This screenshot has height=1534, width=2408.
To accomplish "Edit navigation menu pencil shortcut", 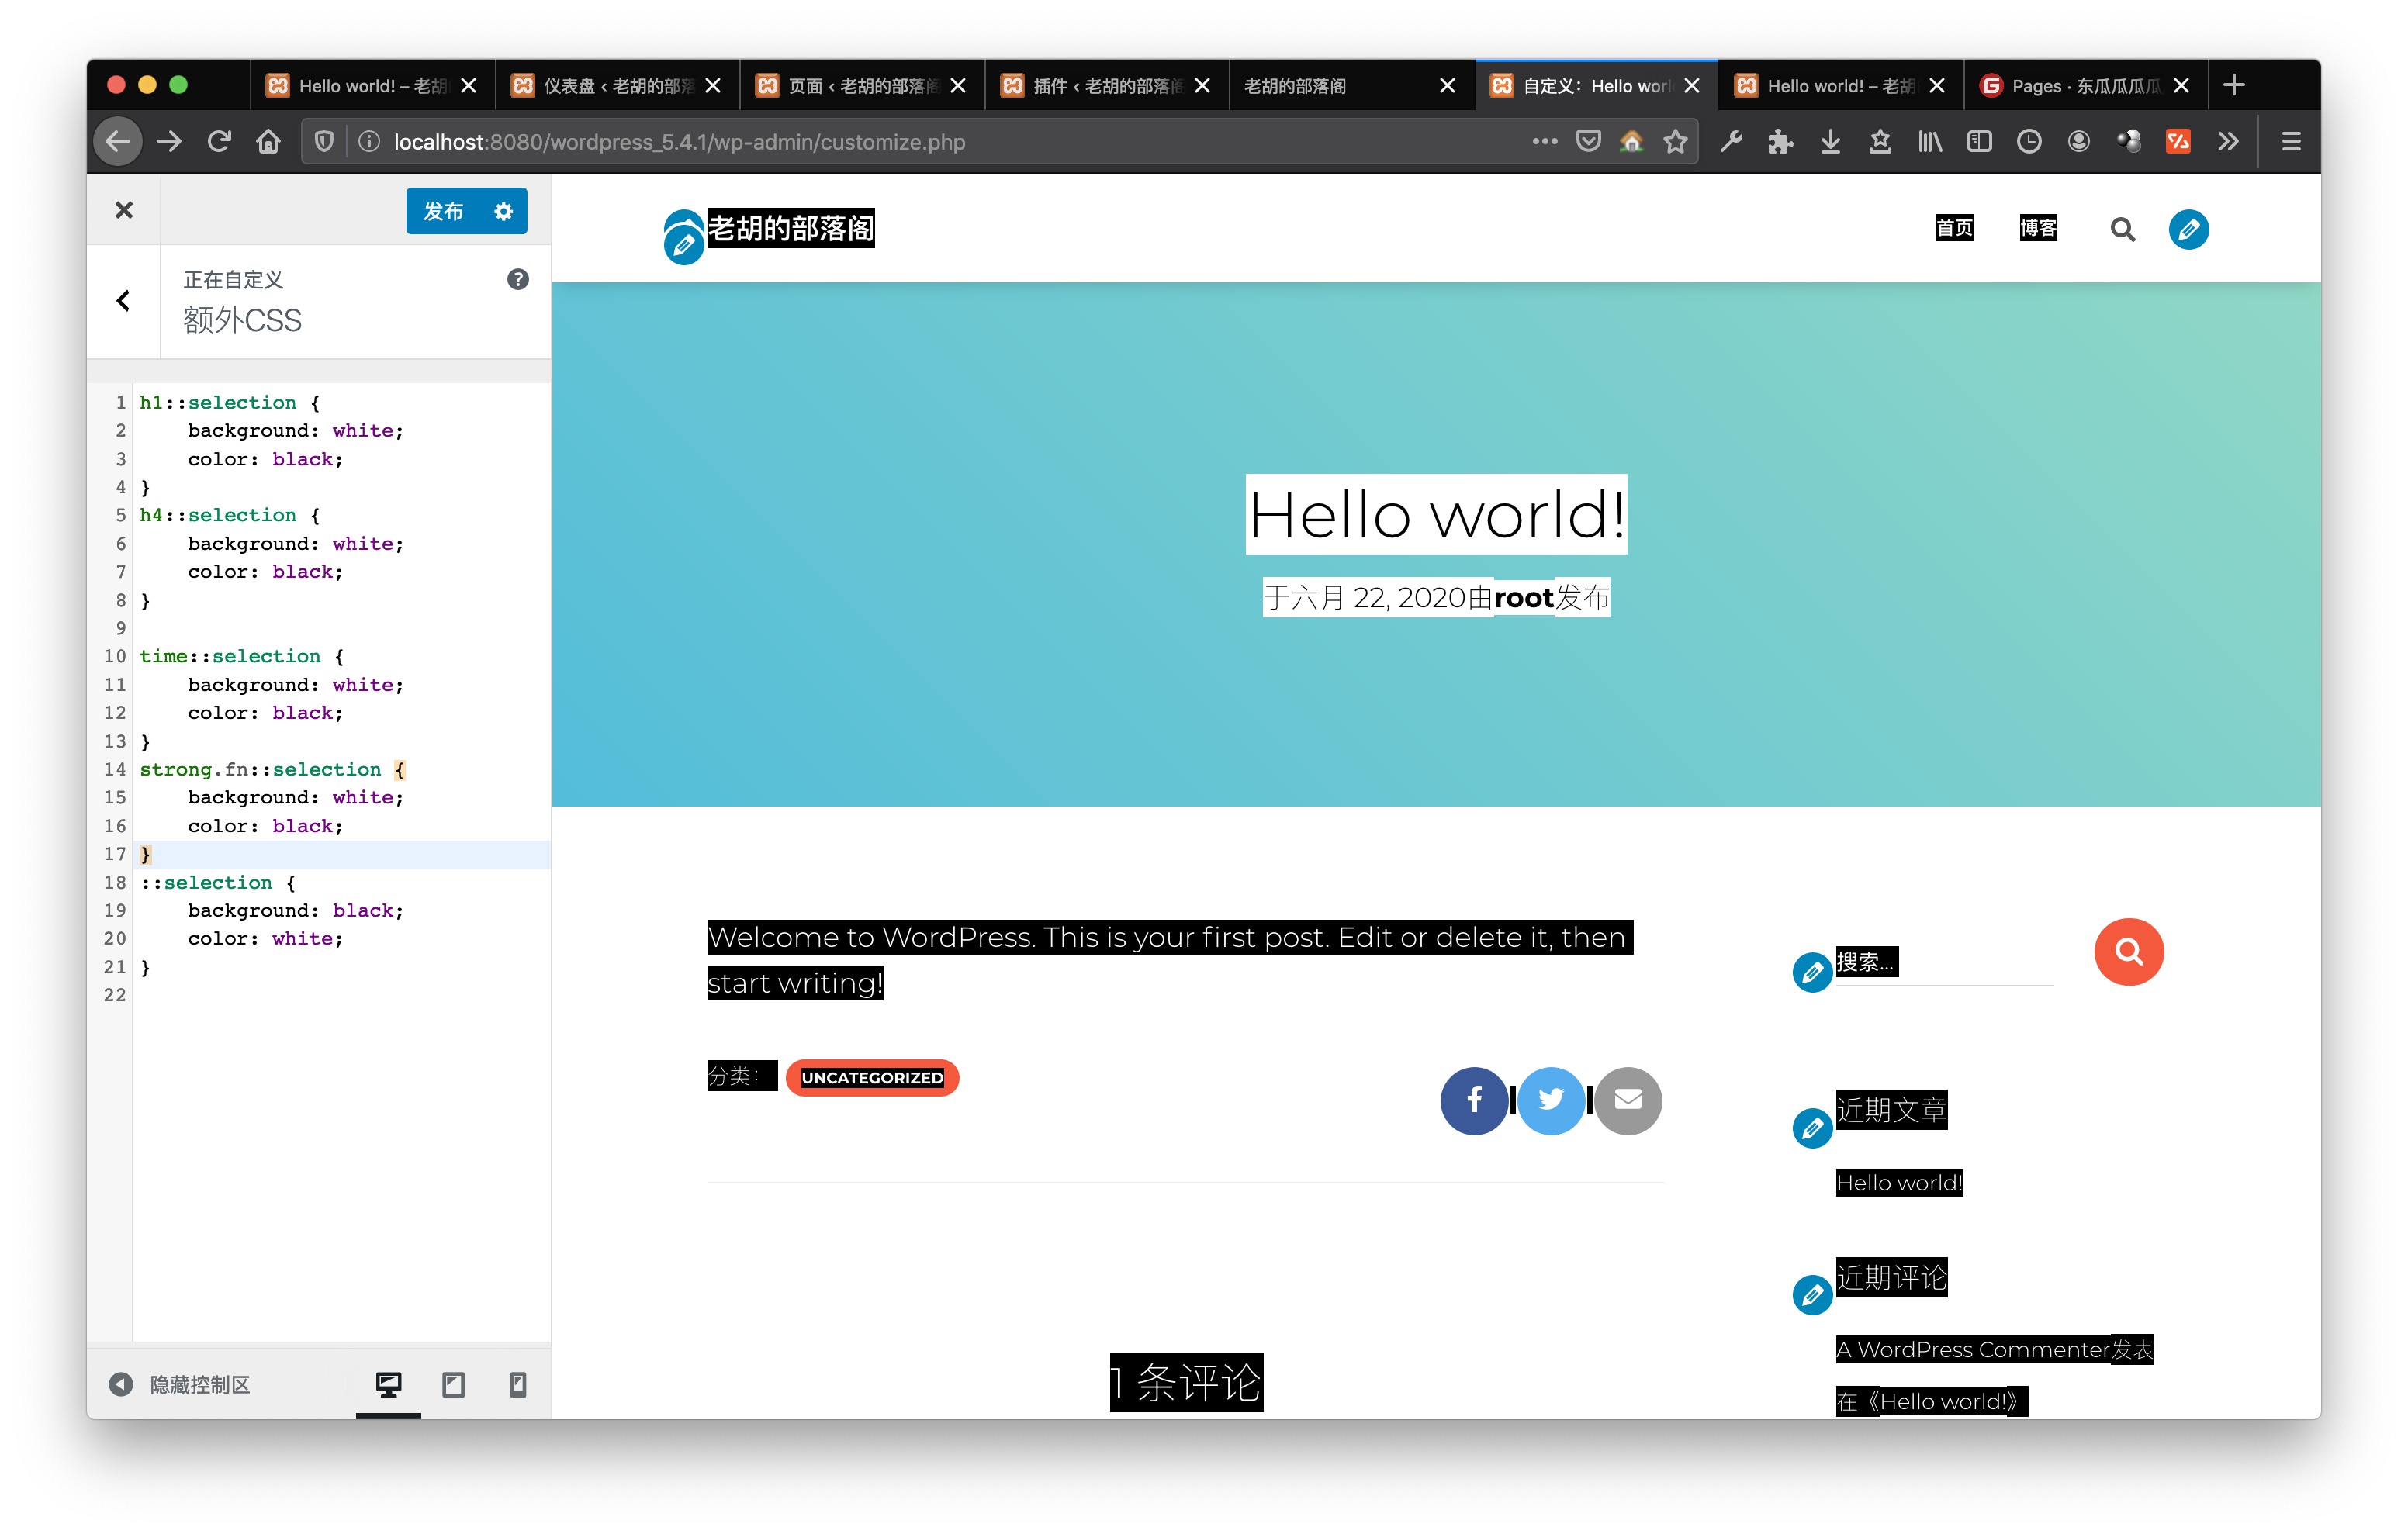I will pyautogui.click(x=2188, y=230).
